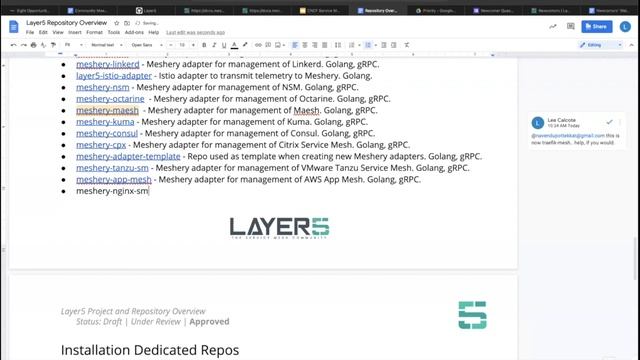Clear formatting from selected text
Viewport: 640px width, 360px height.
[407, 45]
